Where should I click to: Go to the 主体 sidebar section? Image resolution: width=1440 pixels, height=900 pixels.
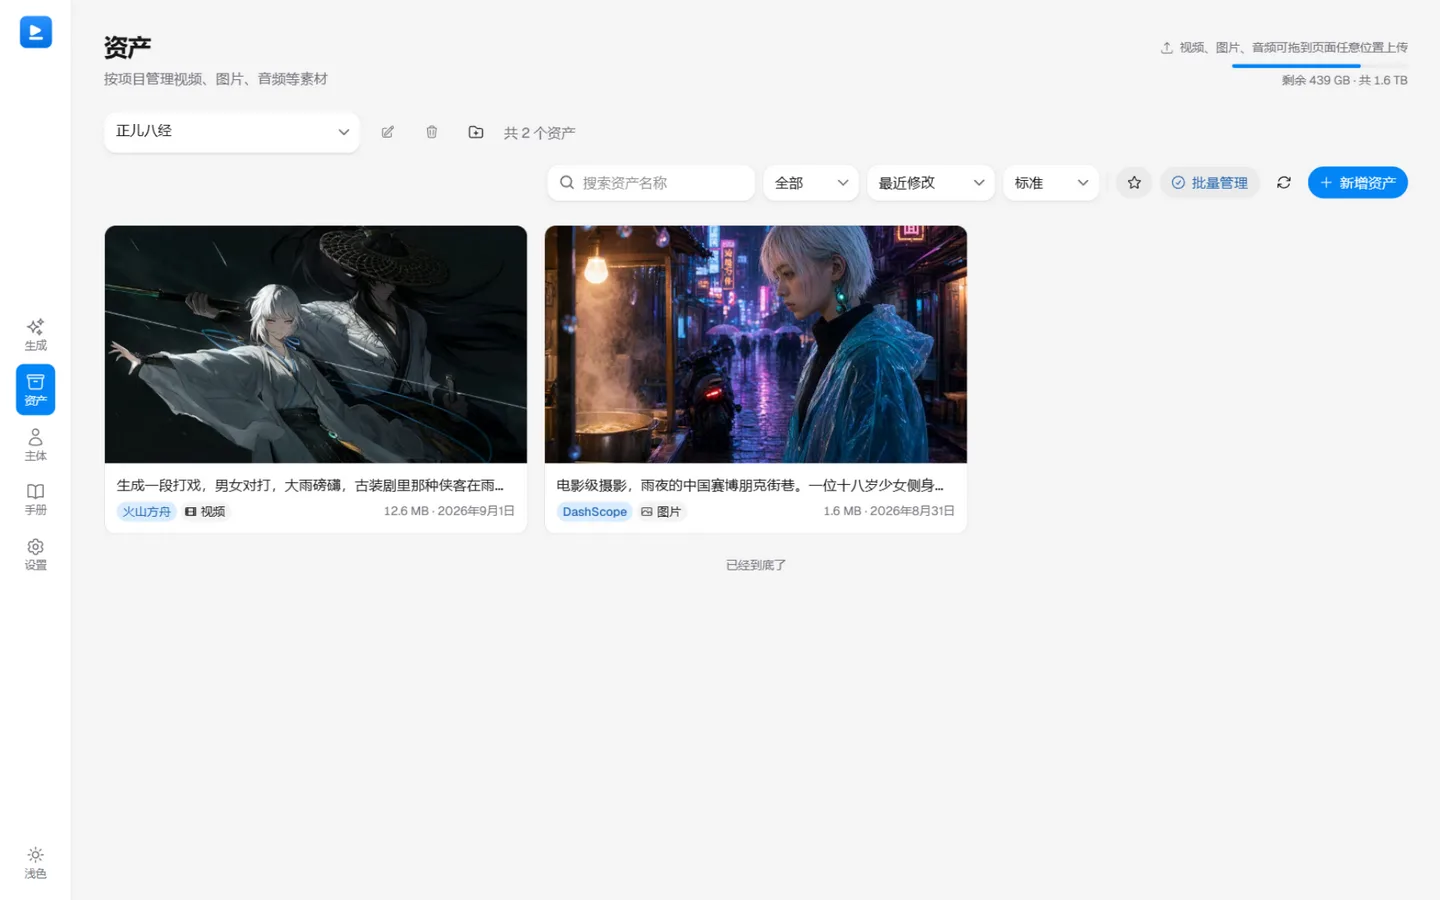[x=35, y=445]
